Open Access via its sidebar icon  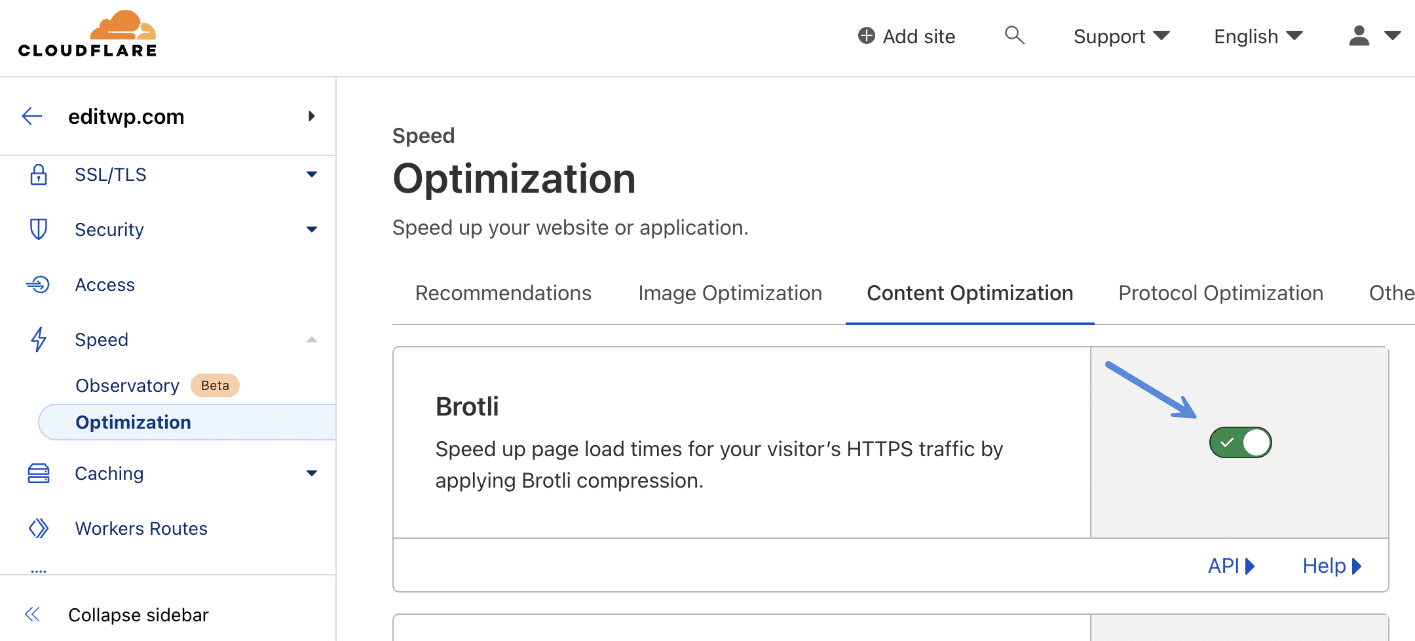pos(38,284)
